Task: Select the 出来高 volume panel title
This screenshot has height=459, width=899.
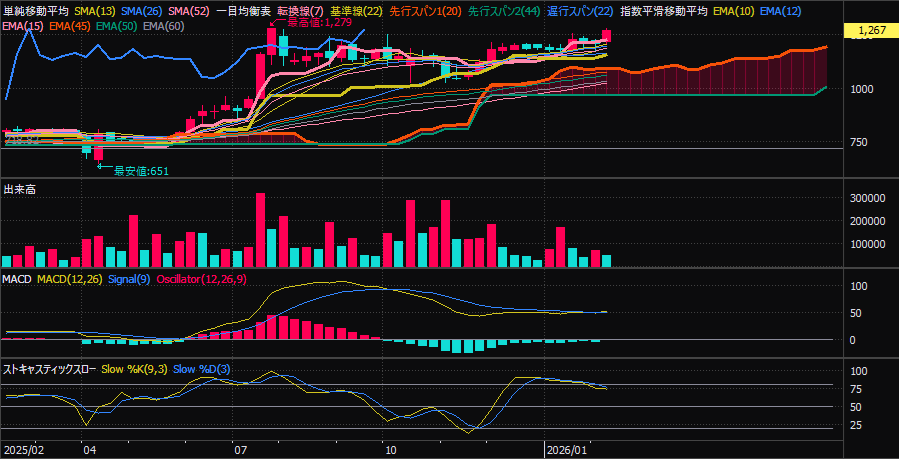Action: (x=20, y=188)
